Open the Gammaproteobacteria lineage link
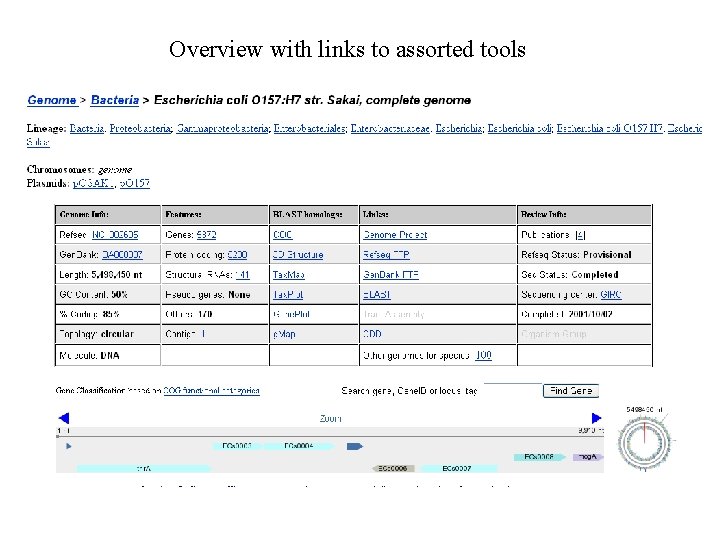The width and height of the screenshot is (720, 540). point(223,129)
